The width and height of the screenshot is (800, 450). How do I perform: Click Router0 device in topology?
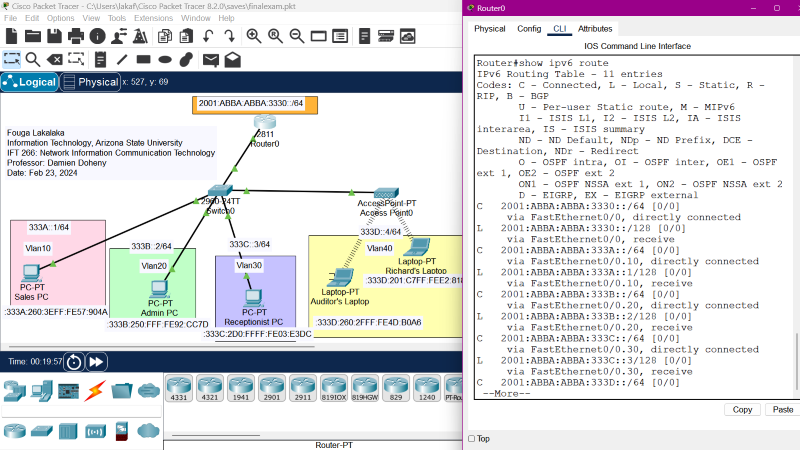click(x=265, y=122)
